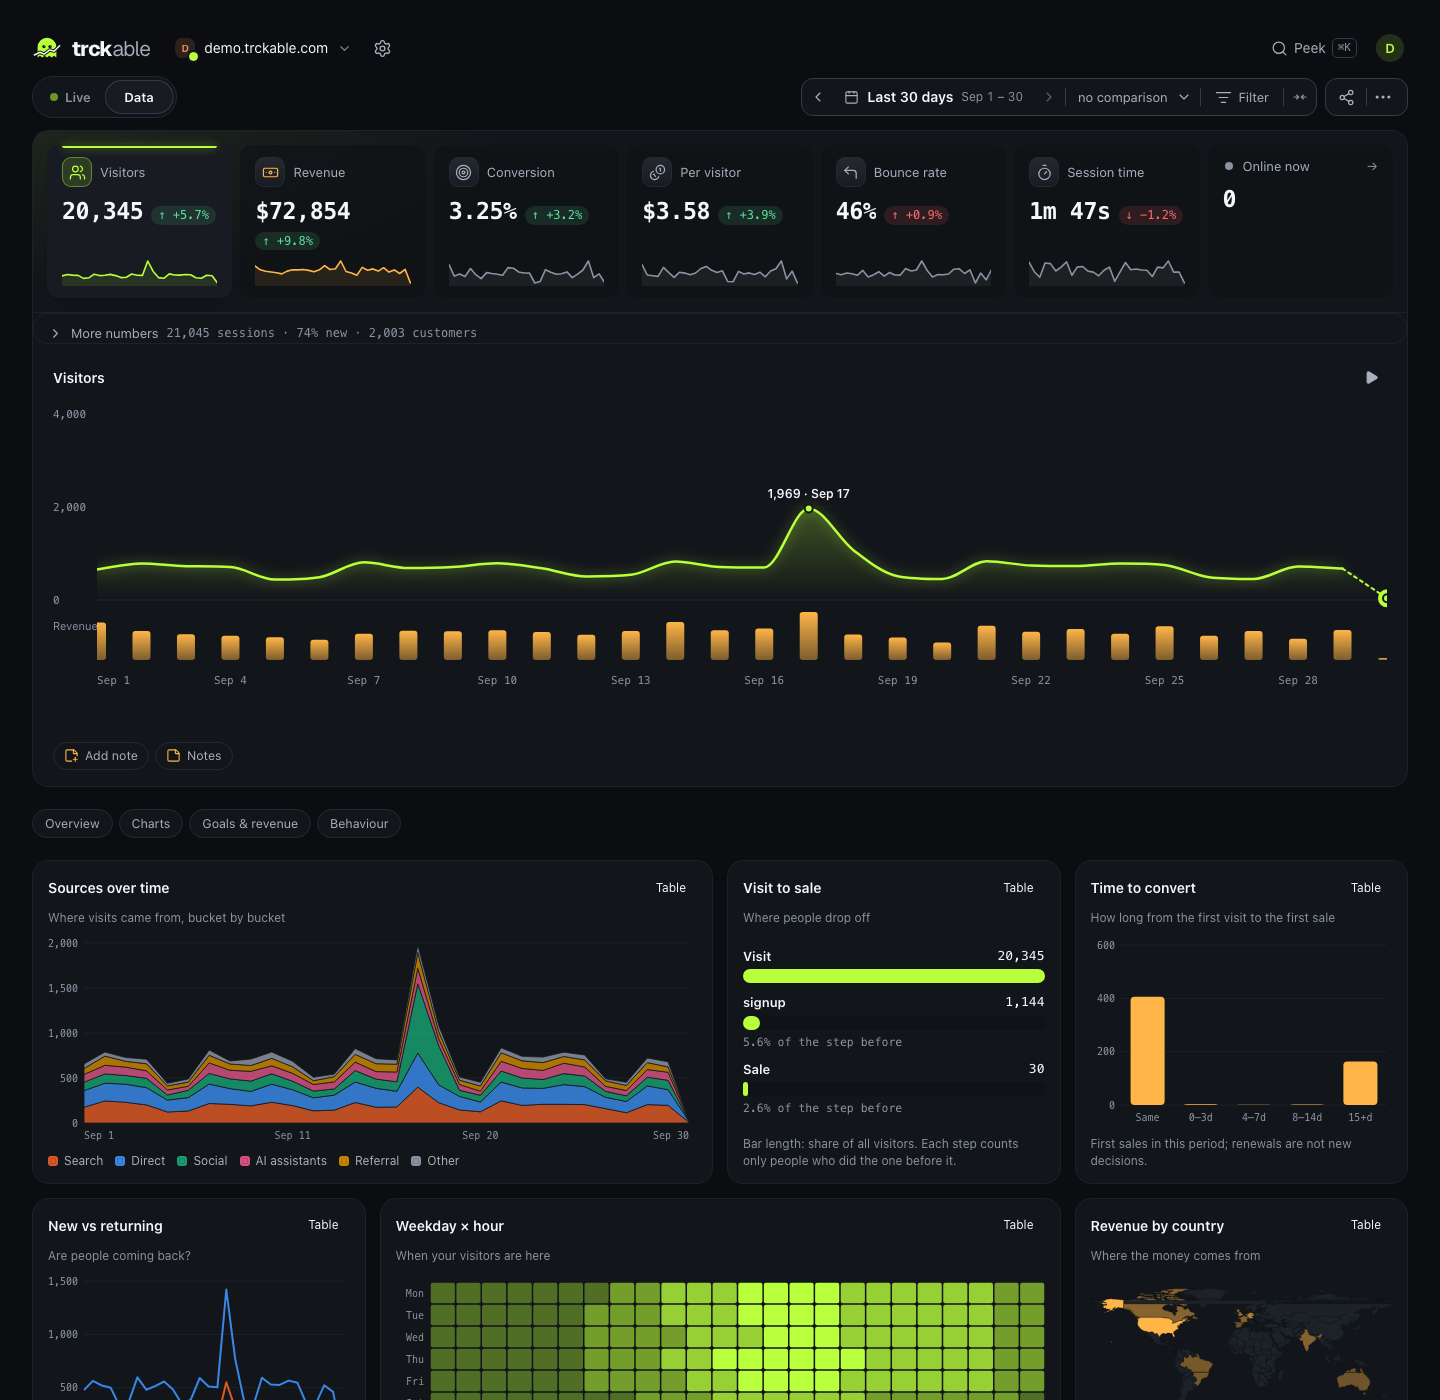
Task: Open Last 30 days range selector
Action: tap(934, 97)
